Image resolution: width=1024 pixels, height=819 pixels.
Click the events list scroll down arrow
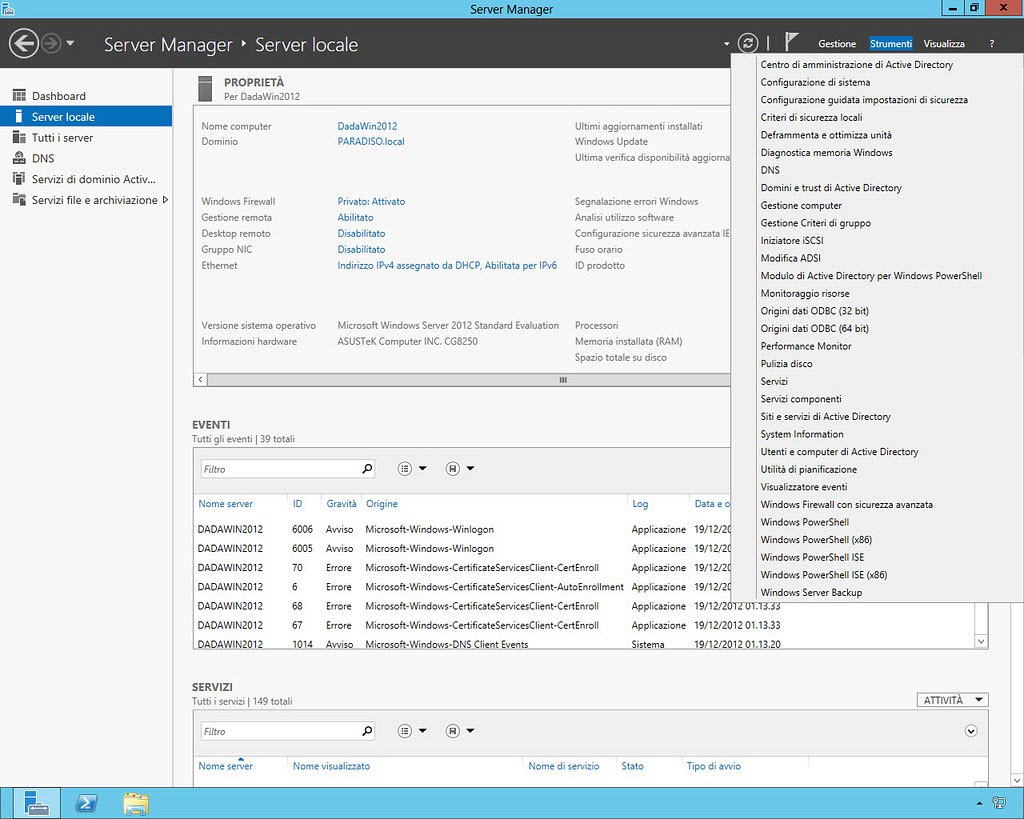point(981,641)
